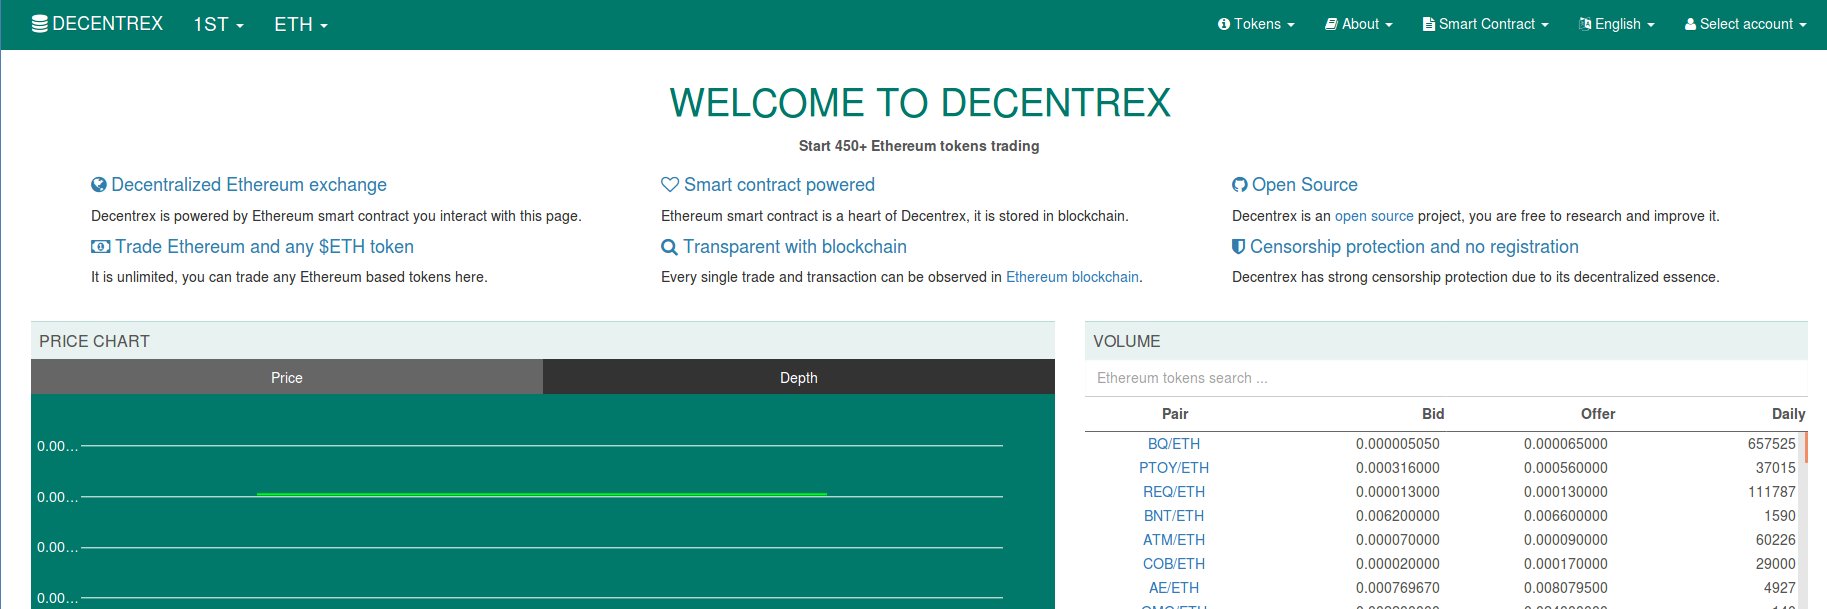Viewport: 1827px width, 609px height.
Task: Expand the About menu
Action: 1359,24
